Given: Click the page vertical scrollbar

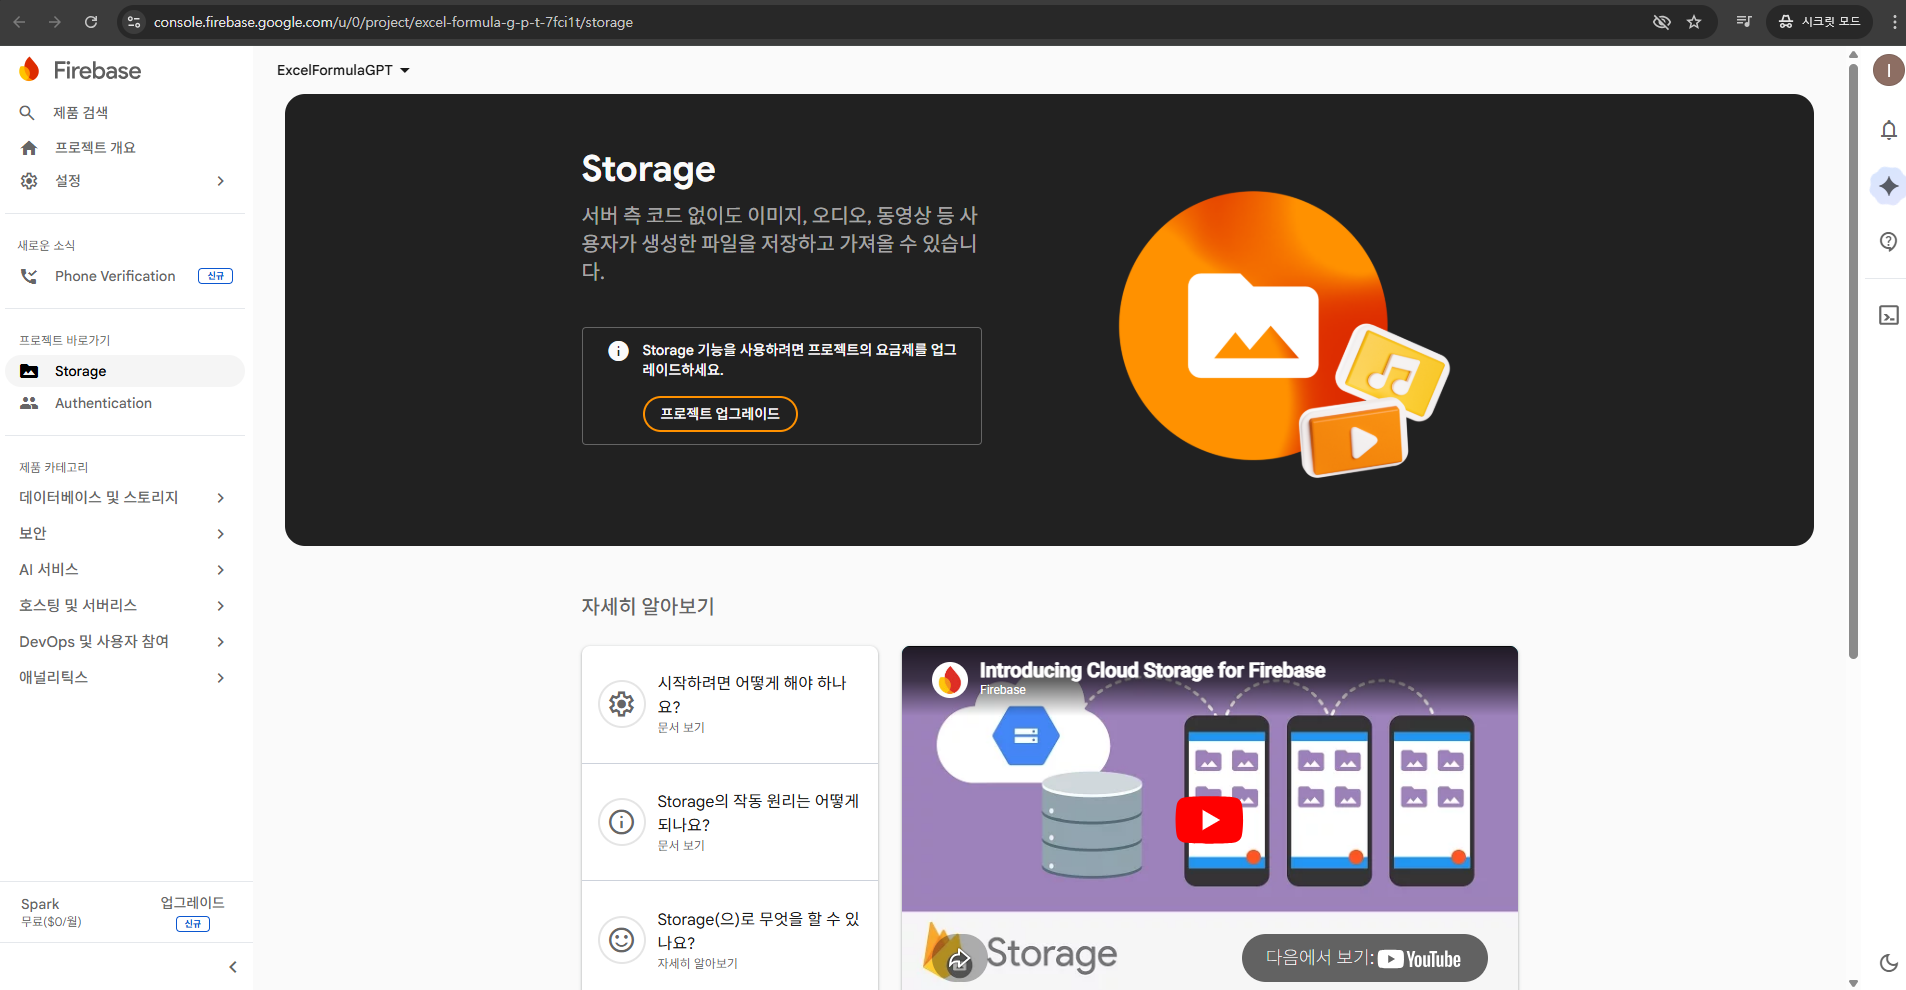Looking at the screenshot, I should click(1853, 360).
